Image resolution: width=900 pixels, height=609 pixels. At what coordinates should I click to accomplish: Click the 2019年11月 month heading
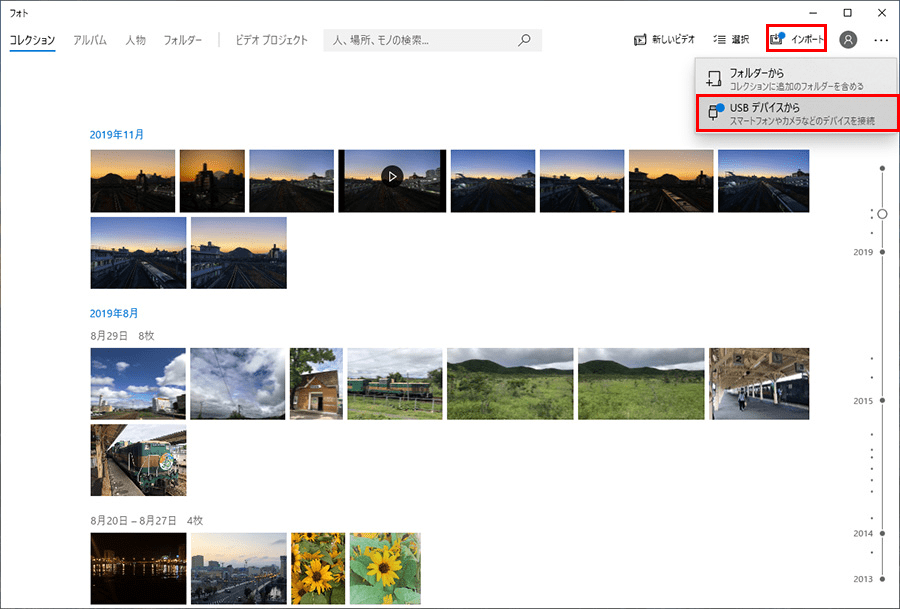117,135
